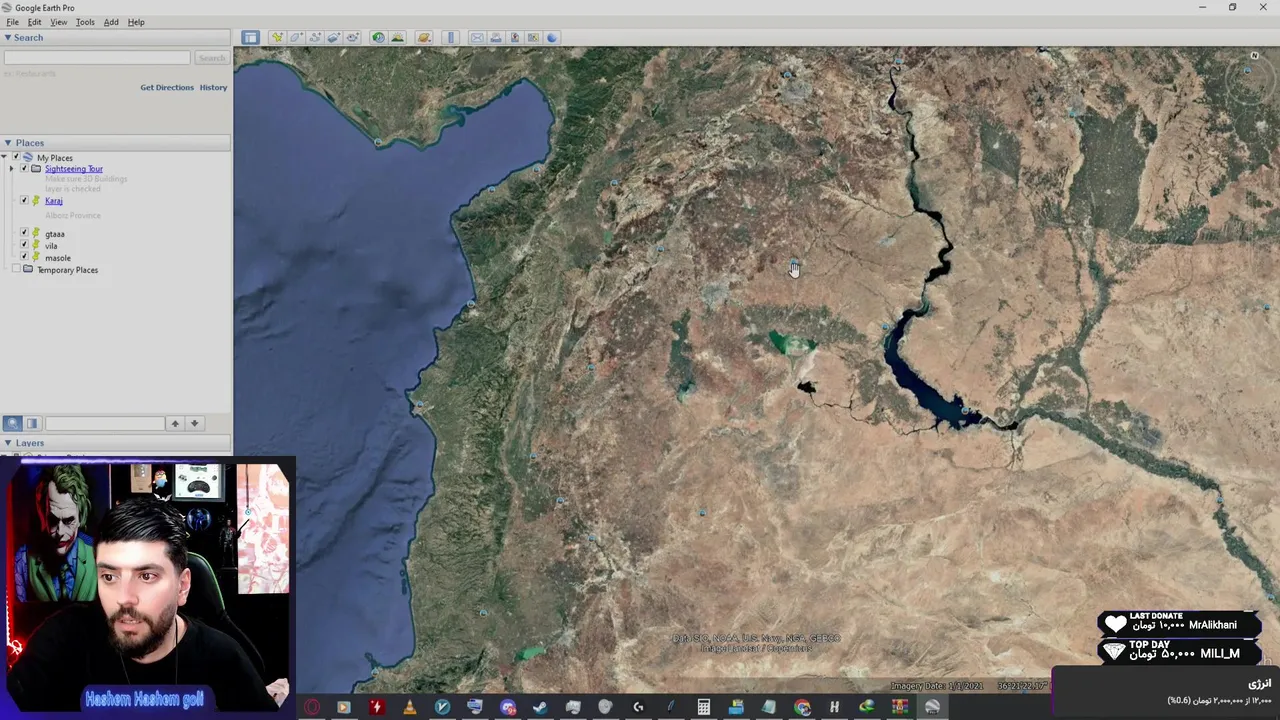1280x720 pixels.
Task: Open Steam from the taskbar
Action: (x=539, y=708)
